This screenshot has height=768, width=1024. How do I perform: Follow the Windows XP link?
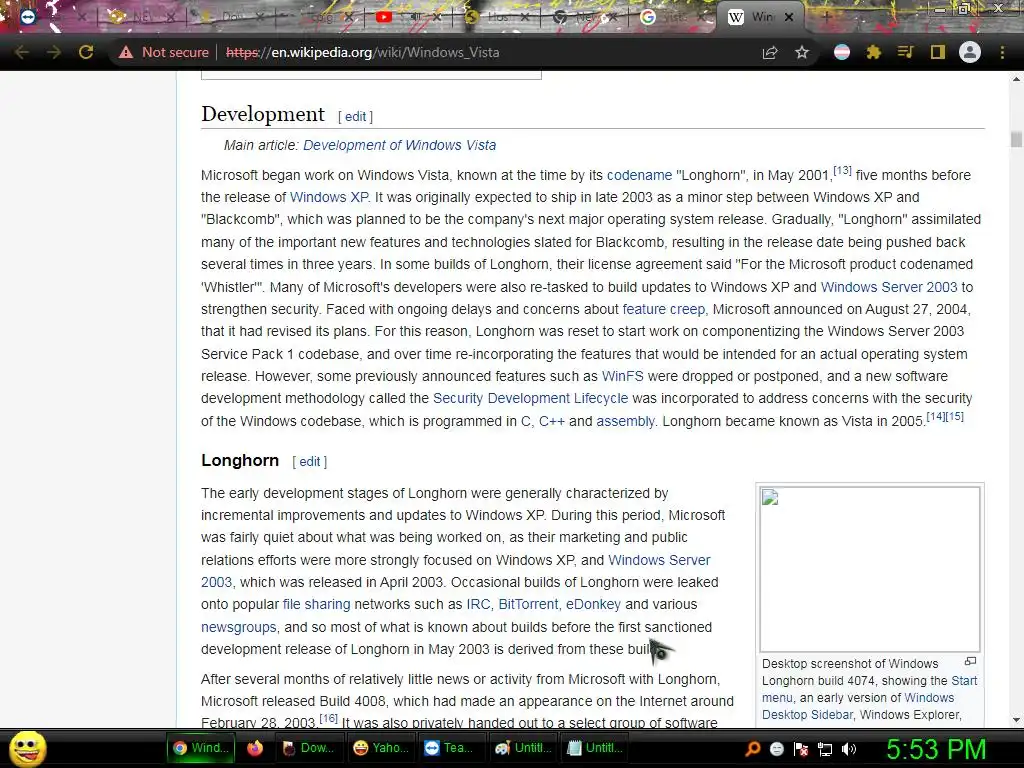(329, 197)
